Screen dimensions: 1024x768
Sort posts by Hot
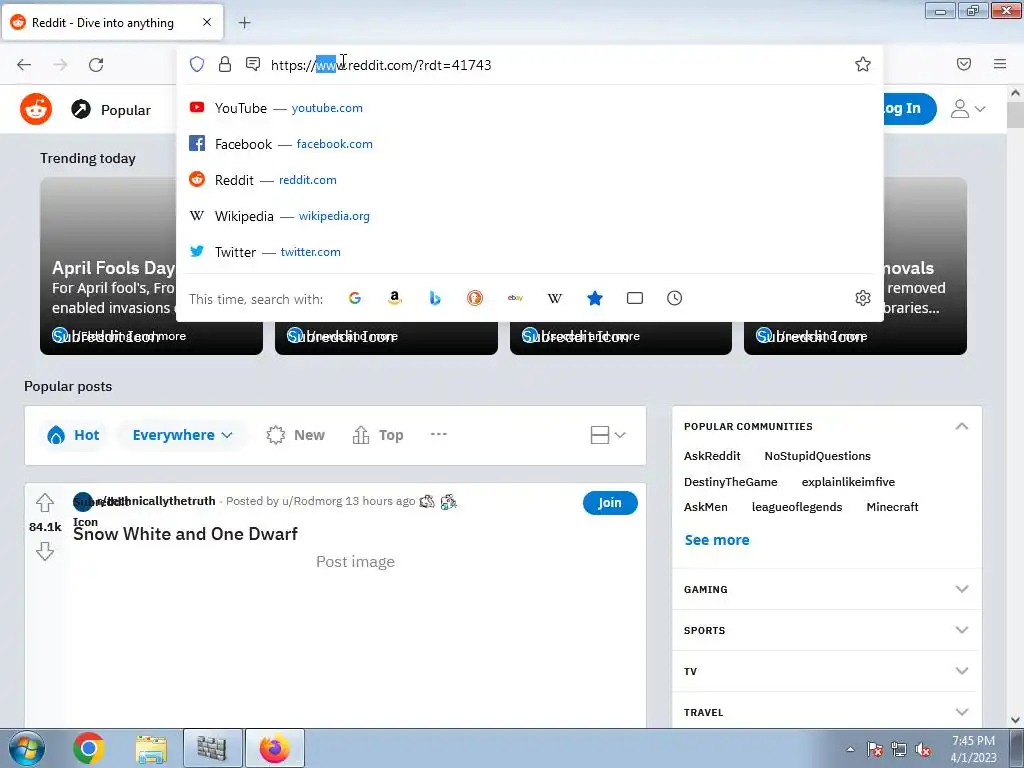click(x=73, y=436)
